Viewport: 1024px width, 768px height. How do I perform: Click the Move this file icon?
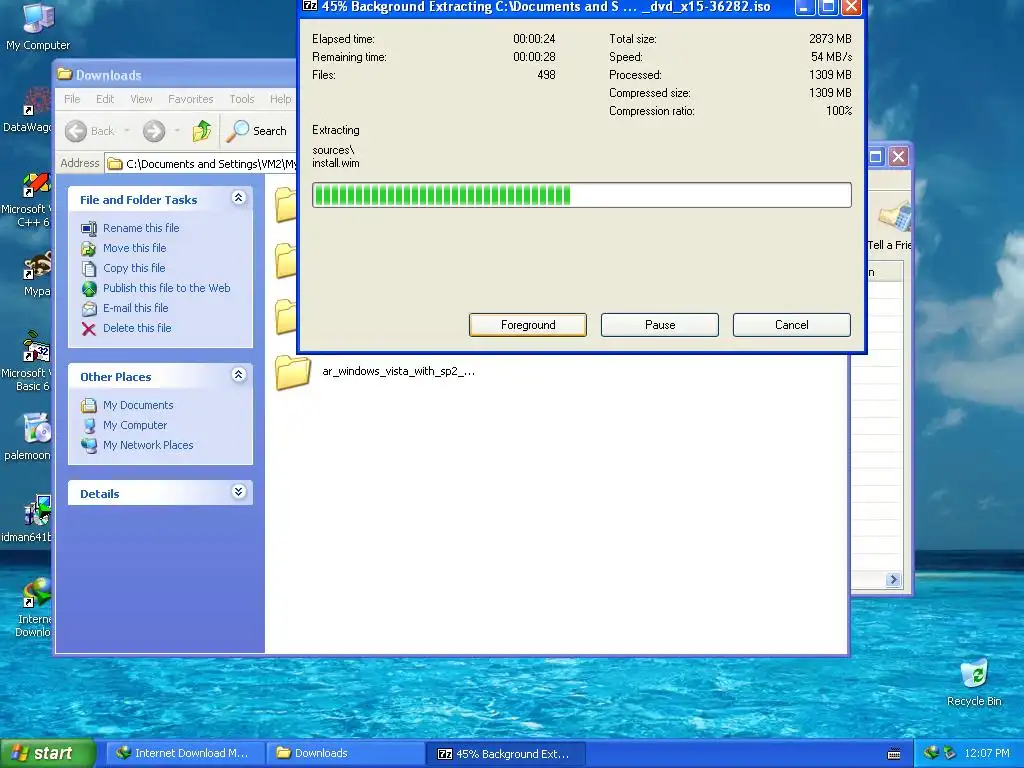pos(89,248)
